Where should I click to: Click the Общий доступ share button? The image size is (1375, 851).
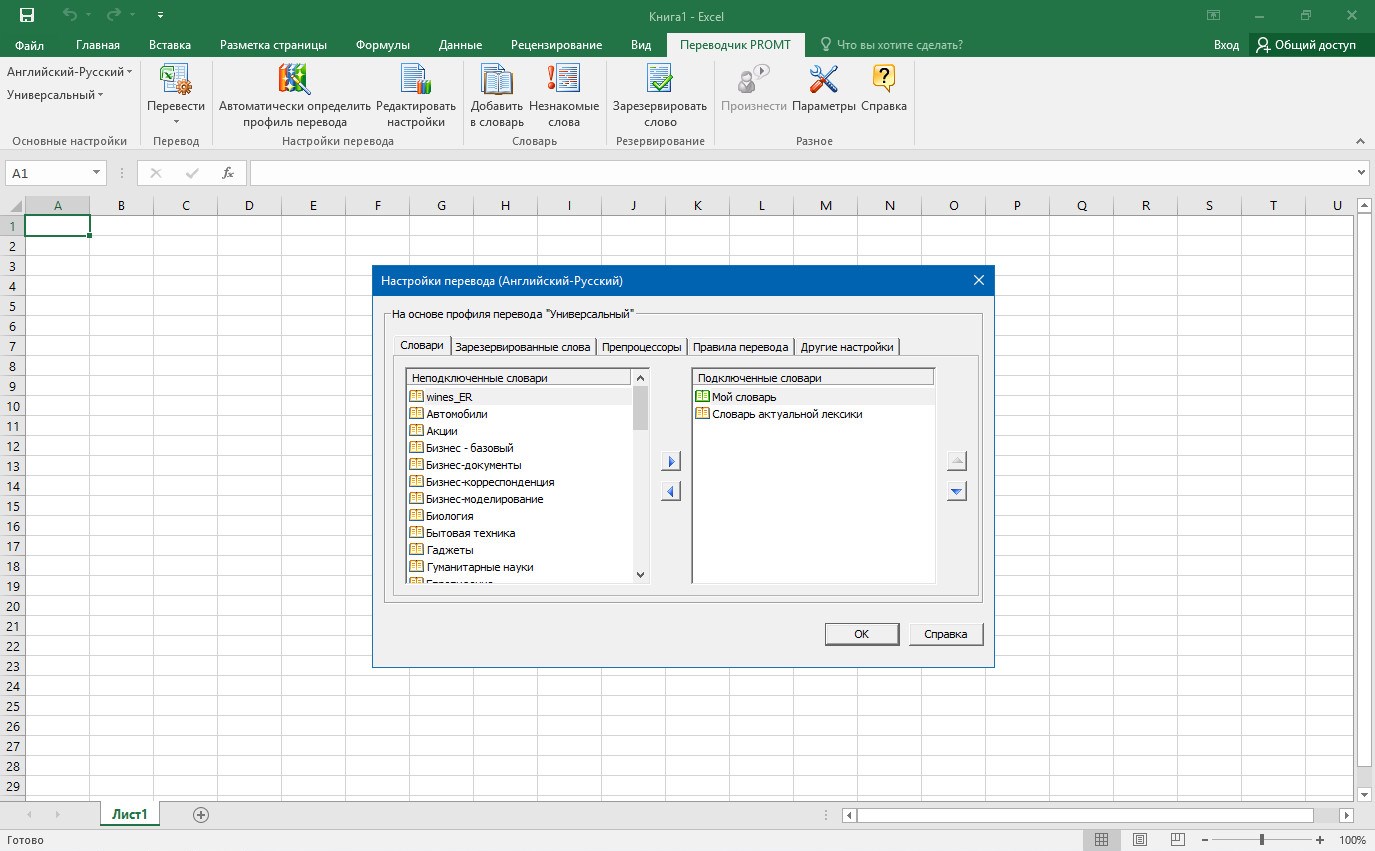pos(1309,45)
